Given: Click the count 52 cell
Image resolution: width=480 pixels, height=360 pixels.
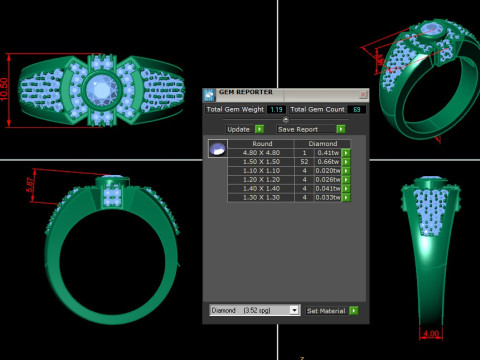Looking at the screenshot, I should 304,162.
